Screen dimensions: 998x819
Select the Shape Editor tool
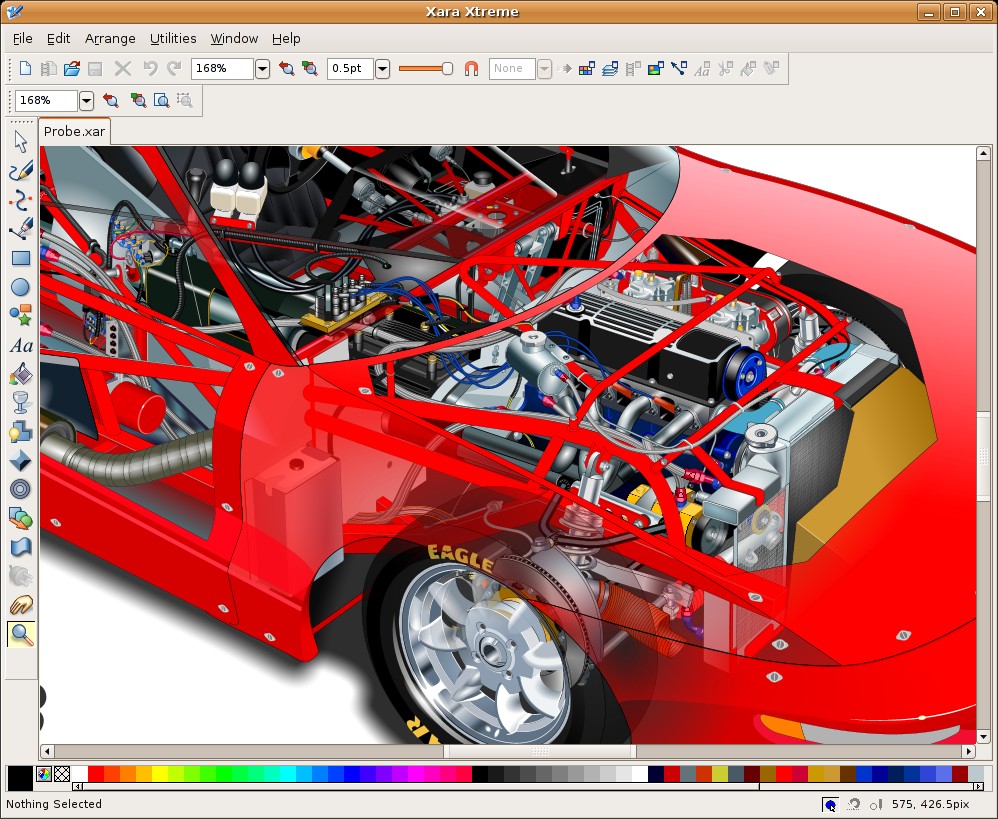coord(20,200)
